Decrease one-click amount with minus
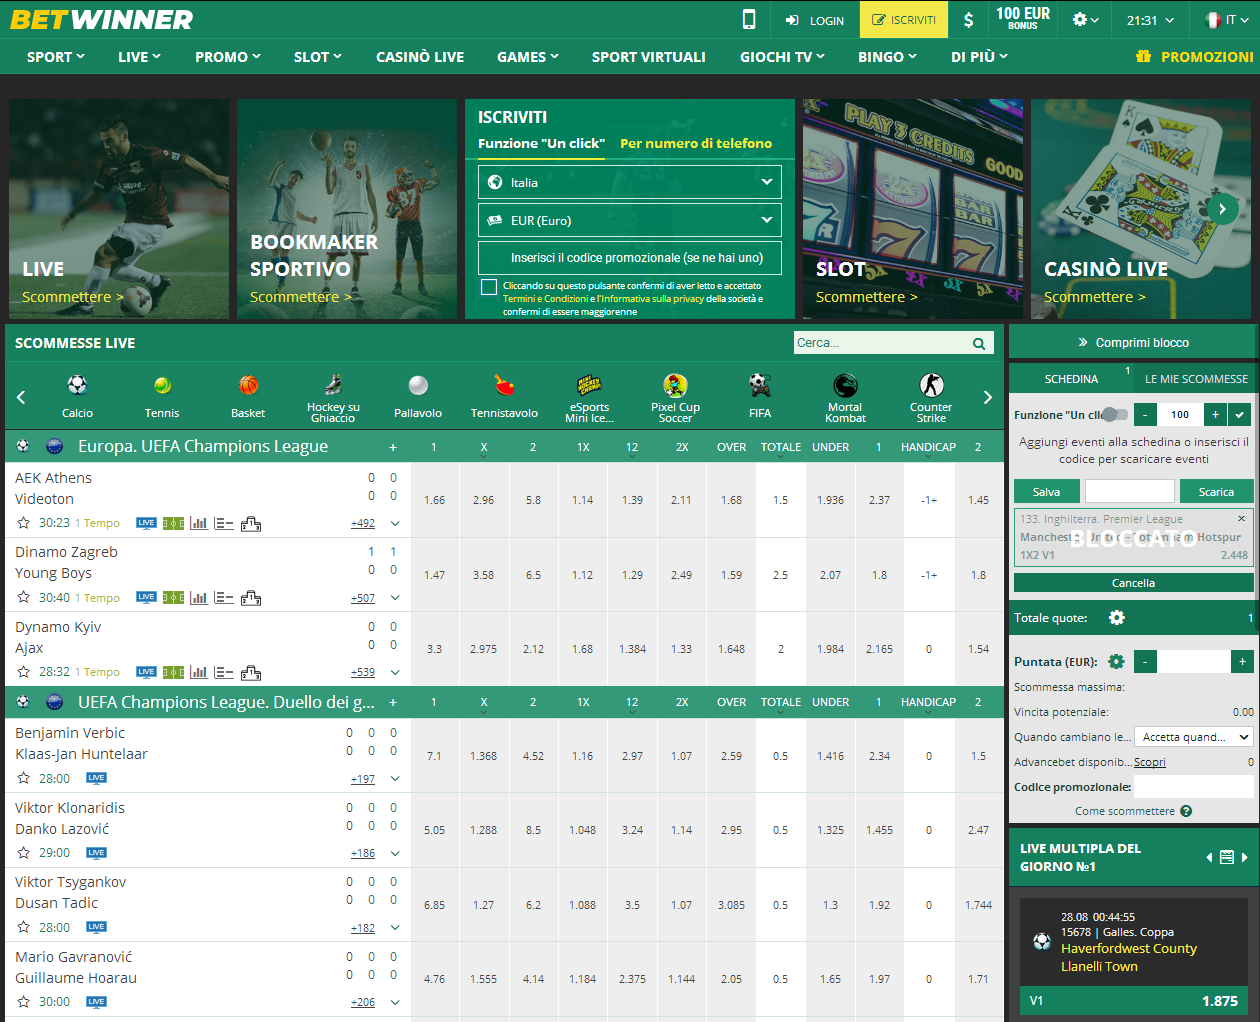 pos(1146,414)
